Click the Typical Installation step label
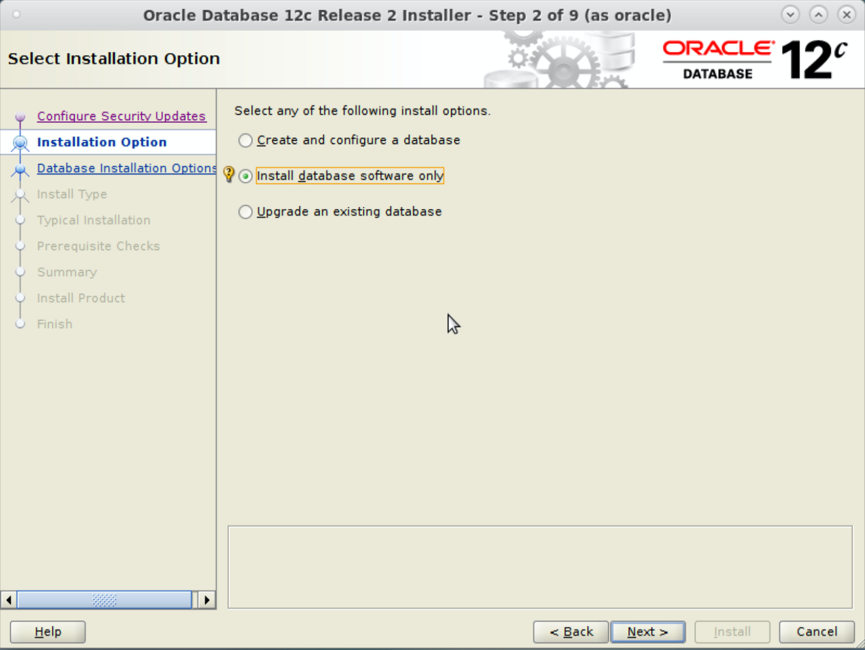Screen dimensions: 865x650 94,220
